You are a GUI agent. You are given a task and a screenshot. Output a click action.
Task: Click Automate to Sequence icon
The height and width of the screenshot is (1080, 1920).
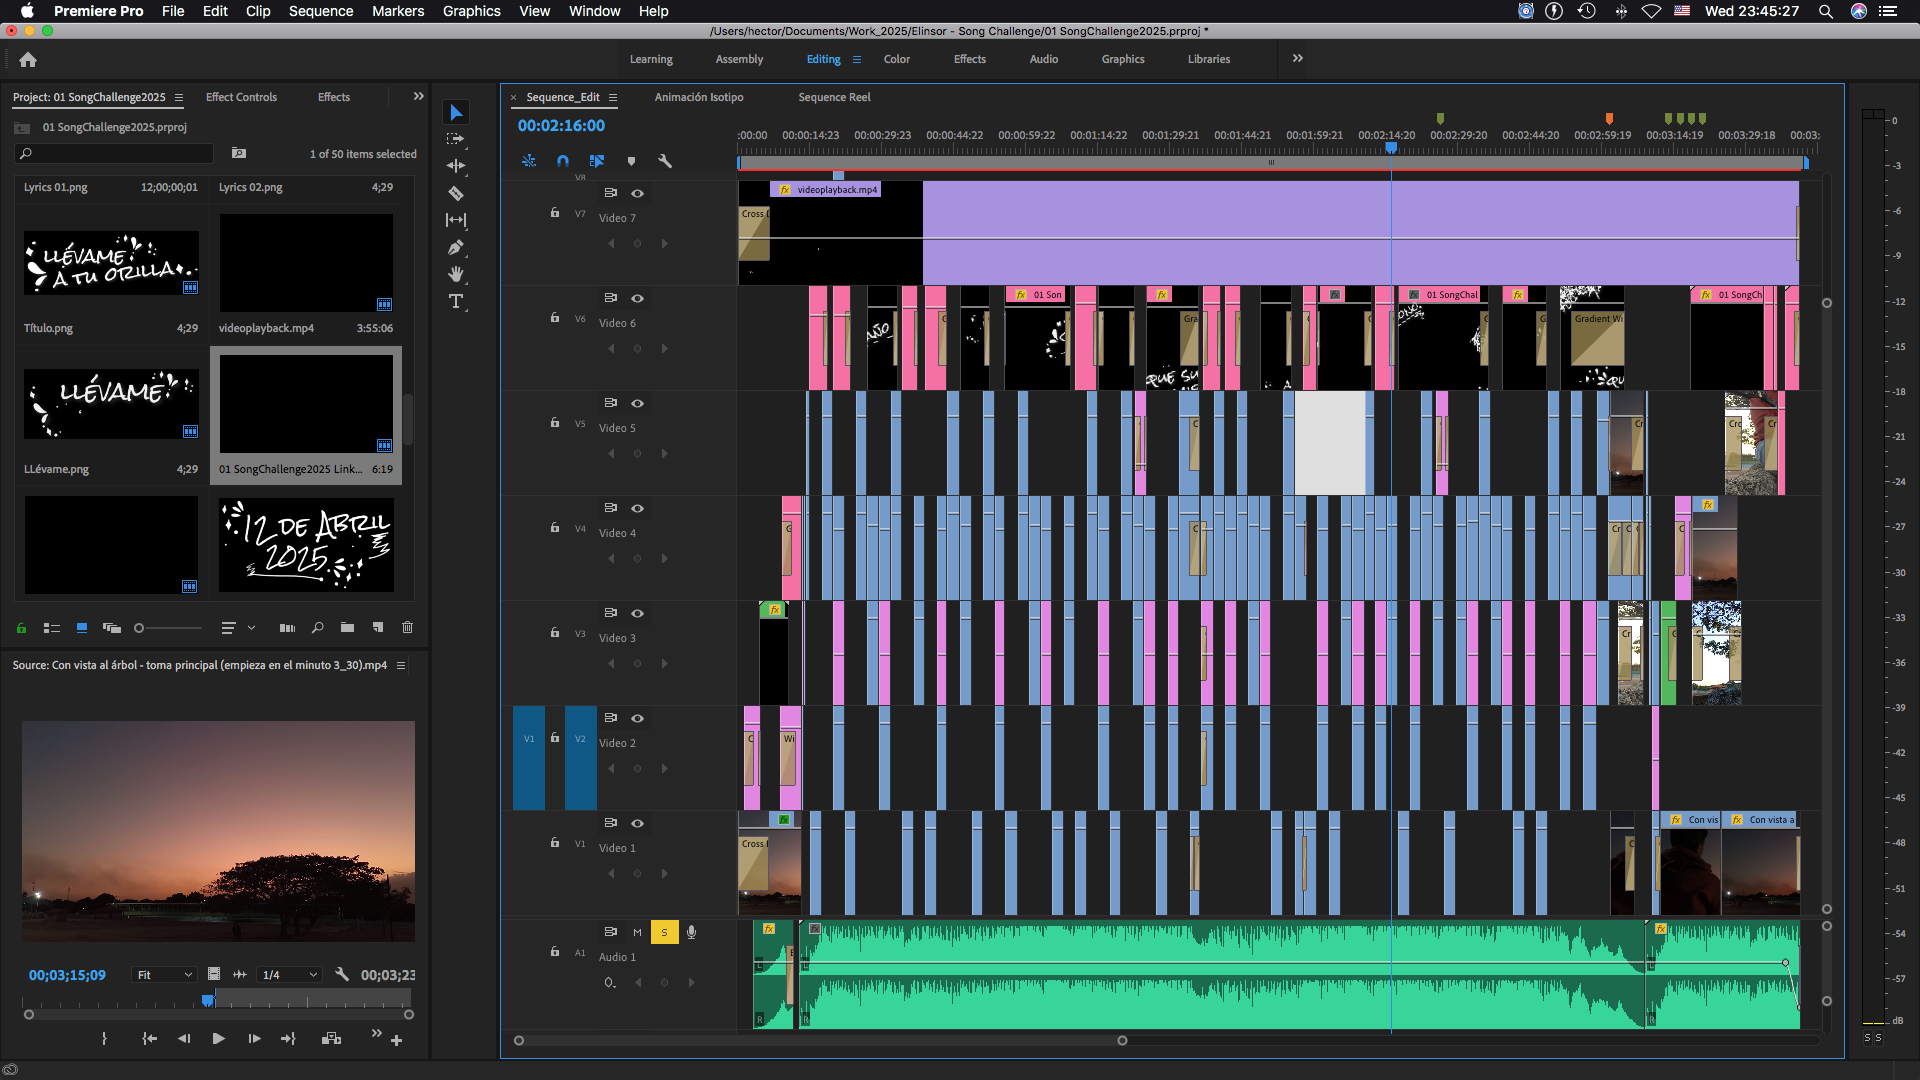(287, 628)
